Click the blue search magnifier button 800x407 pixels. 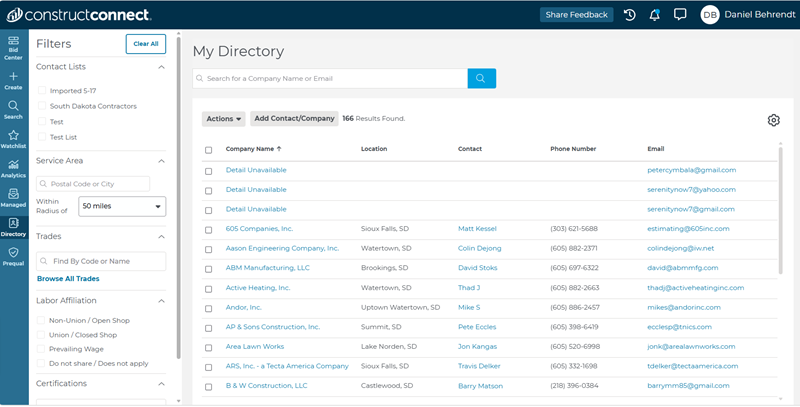(x=481, y=79)
